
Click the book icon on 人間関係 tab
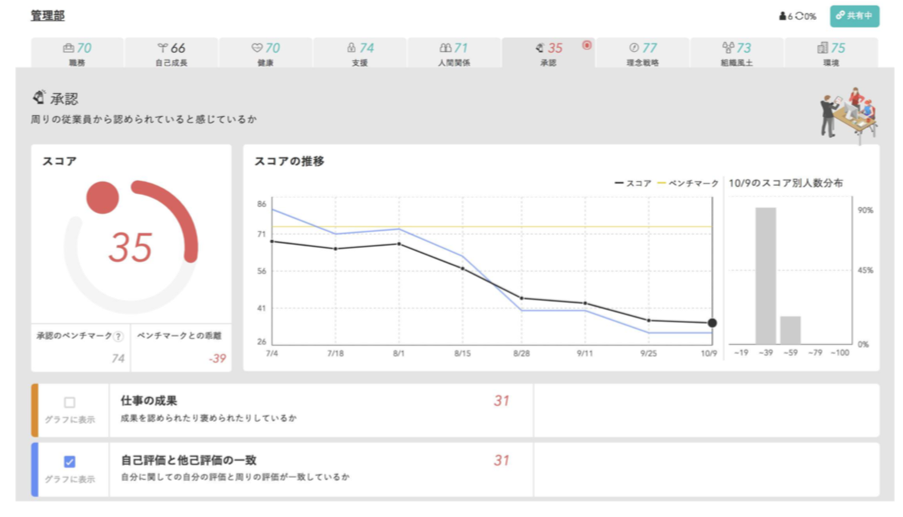(x=445, y=48)
